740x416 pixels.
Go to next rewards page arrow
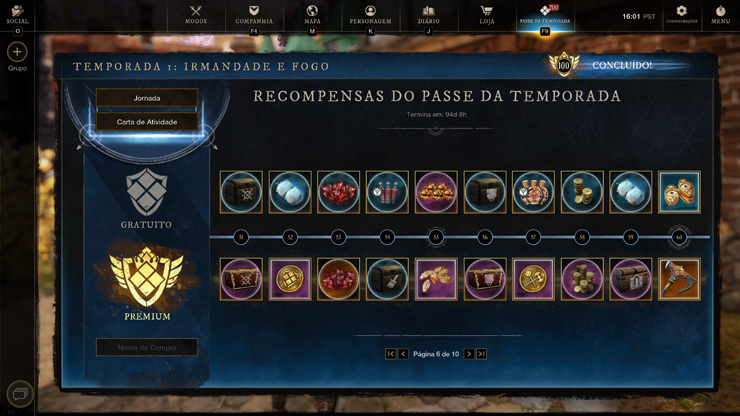pyautogui.click(x=469, y=354)
